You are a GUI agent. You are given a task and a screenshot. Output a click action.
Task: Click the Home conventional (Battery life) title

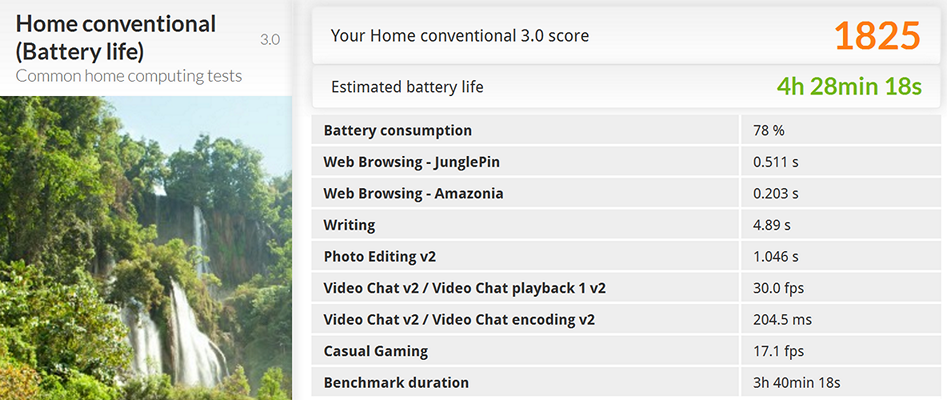(x=116, y=36)
